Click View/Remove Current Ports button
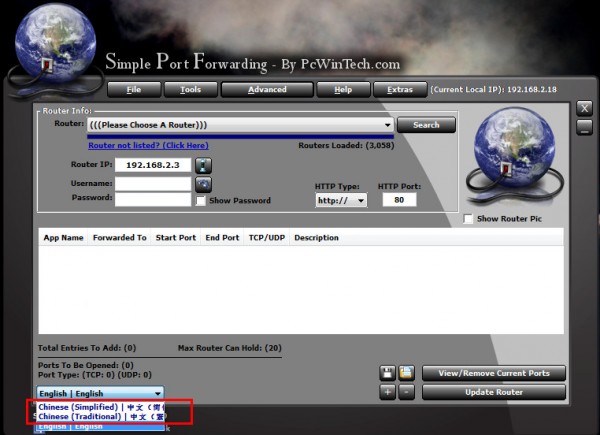600x435 pixels. 494,373
